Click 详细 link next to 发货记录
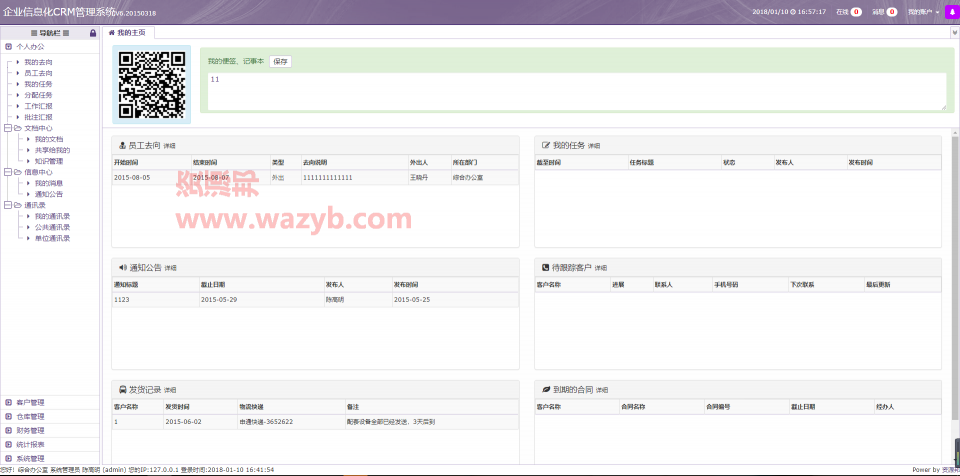Image resolution: width=960 pixels, height=476 pixels. tap(171, 390)
